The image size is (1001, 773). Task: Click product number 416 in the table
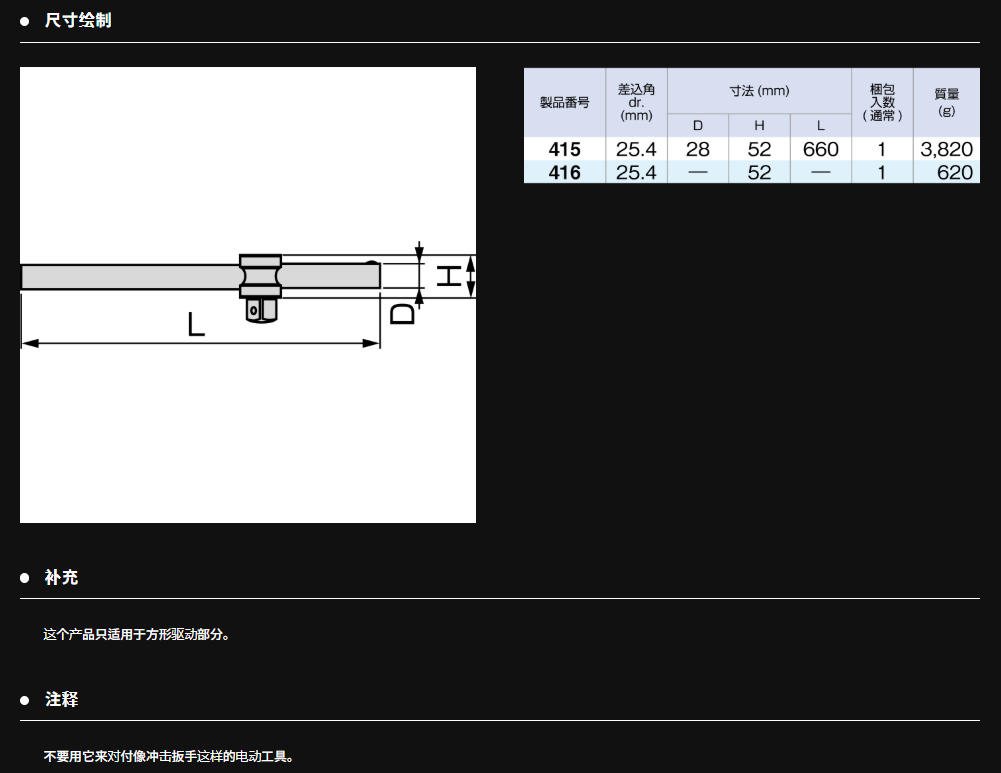click(564, 172)
